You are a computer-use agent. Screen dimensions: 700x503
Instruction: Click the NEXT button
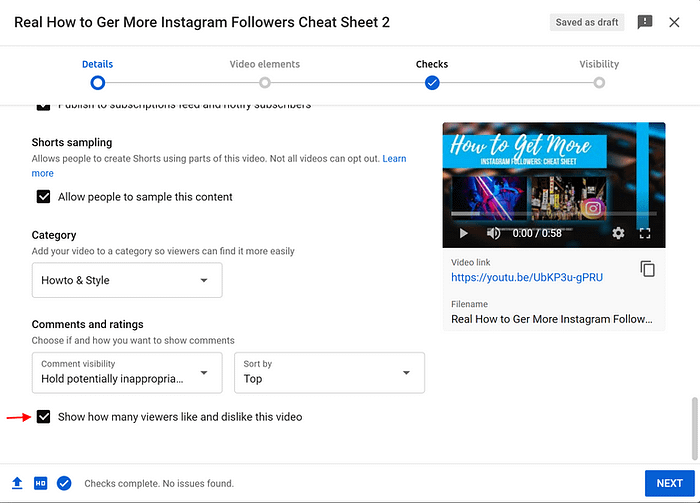669,483
